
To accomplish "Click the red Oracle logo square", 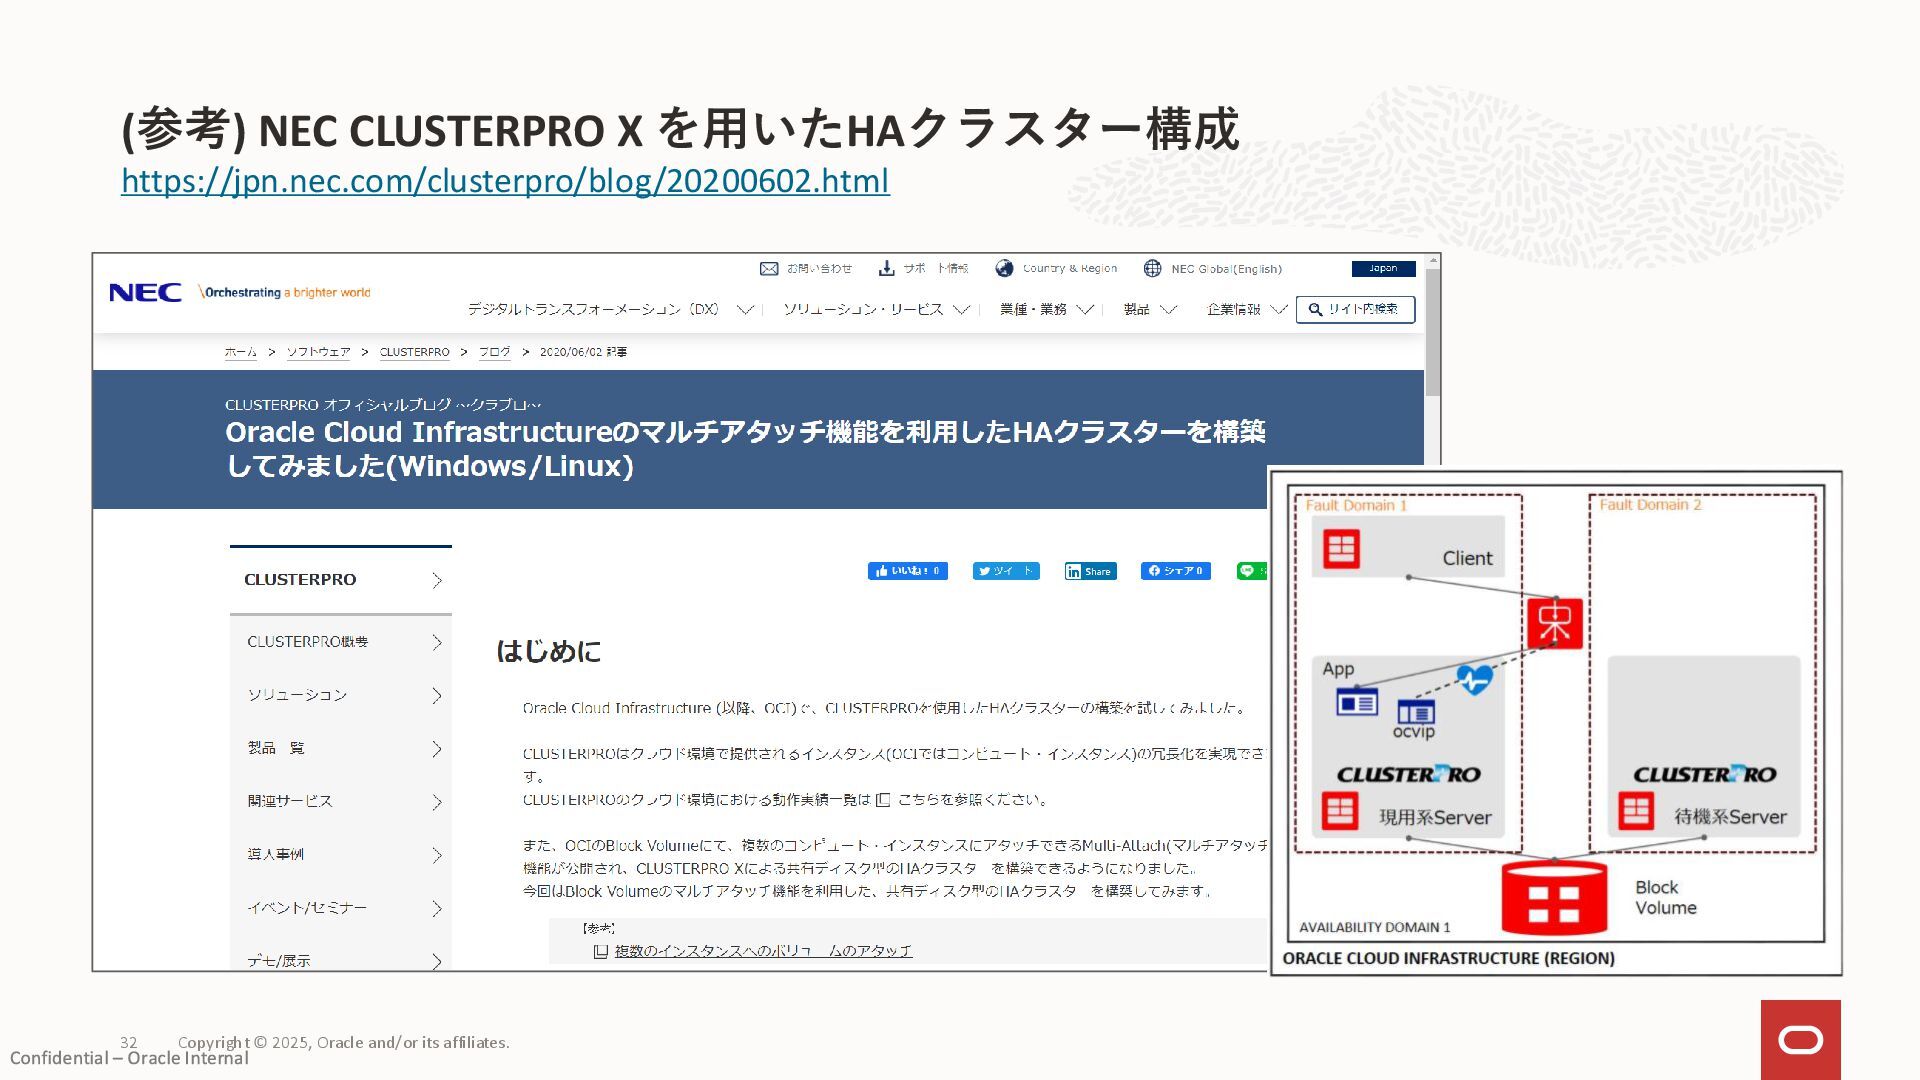I will [x=1800, y=1040].
